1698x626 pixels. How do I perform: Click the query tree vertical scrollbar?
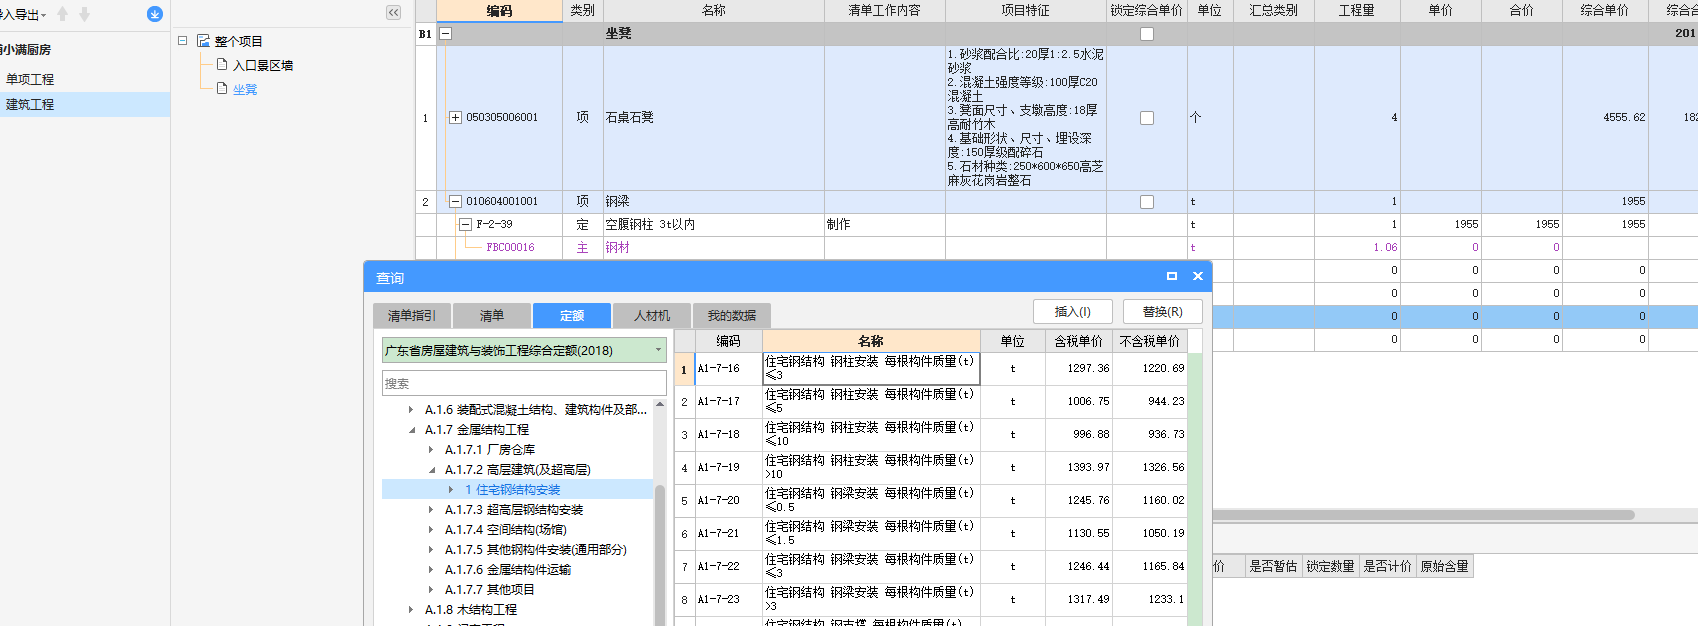click(659, 555)
